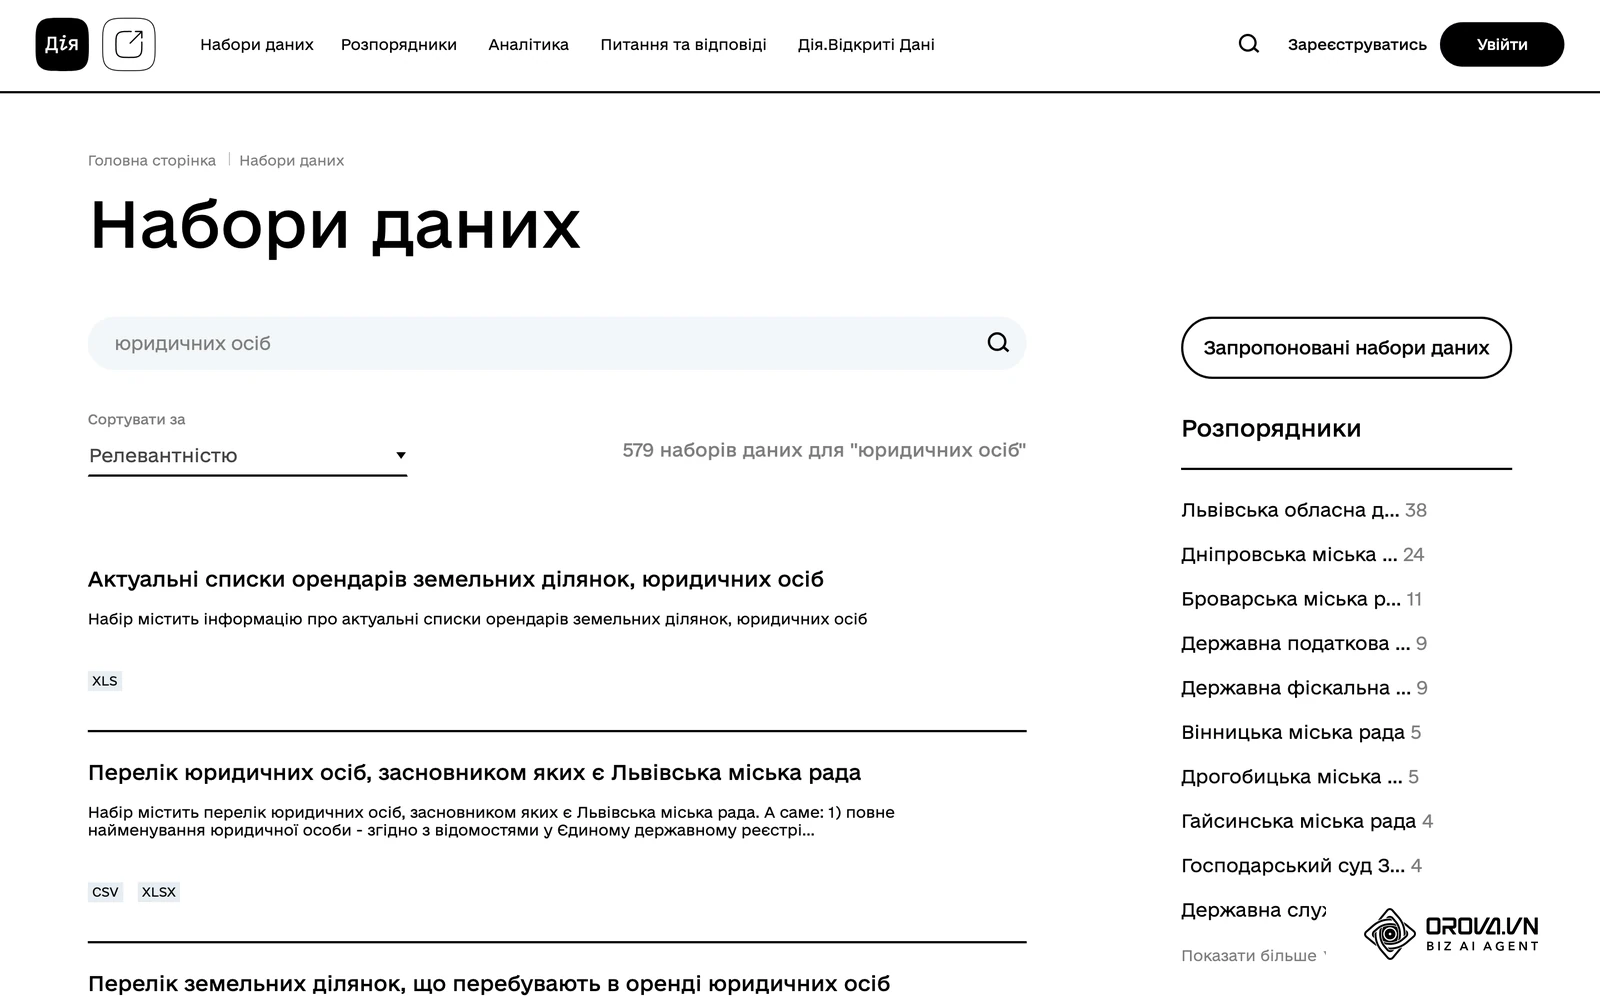The height and width of the screenshot is (1000, 1600).
Task: Open dataset Актуальні списки орендарів земельних ділянок
Action: pyautogui.click(x=456, y=579)
